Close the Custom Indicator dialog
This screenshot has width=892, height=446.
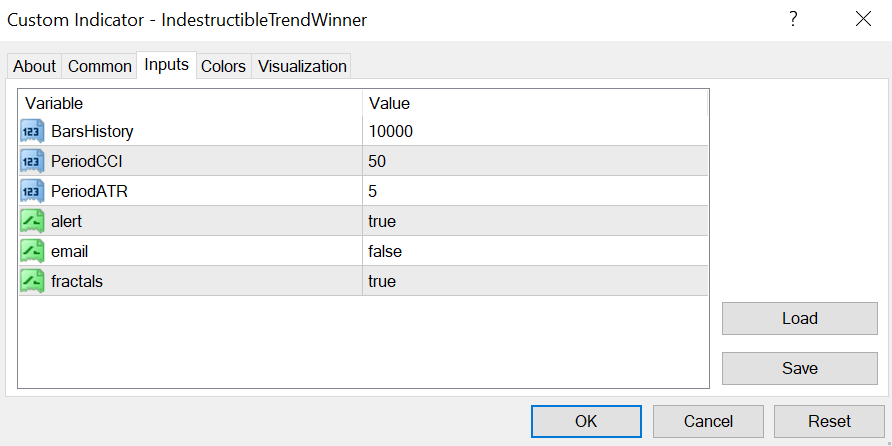tap(863, 19)
